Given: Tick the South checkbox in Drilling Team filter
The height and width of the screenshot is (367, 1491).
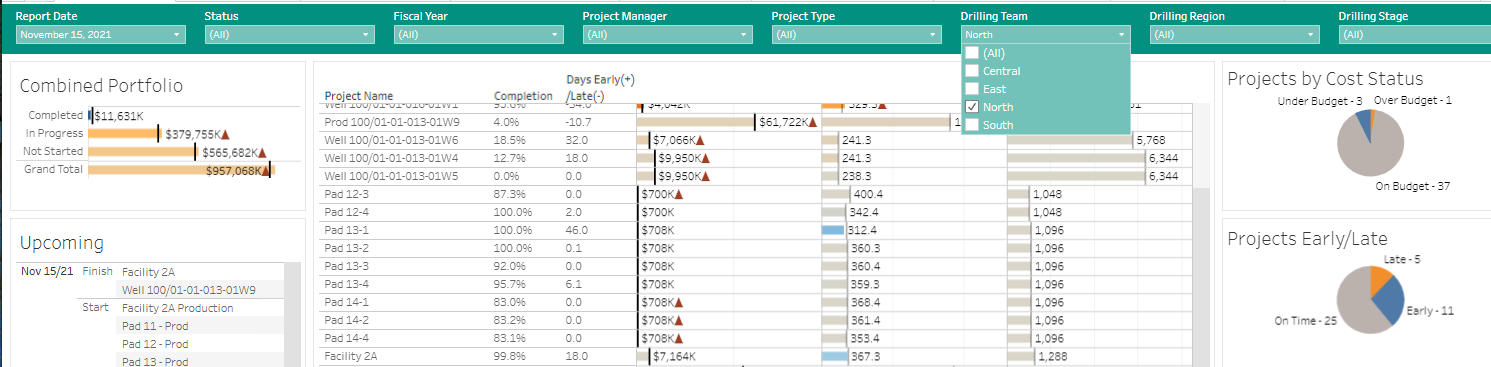Looking at the screenshot, I should (971, 125).
